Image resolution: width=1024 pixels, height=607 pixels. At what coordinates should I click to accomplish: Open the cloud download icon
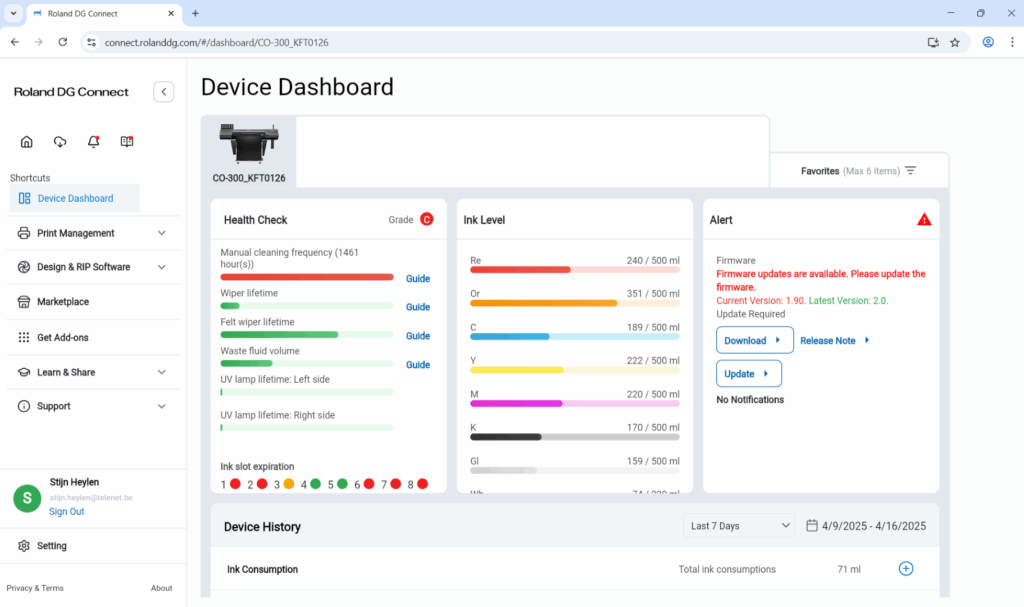pyautogui.click(x=60, y=142)
